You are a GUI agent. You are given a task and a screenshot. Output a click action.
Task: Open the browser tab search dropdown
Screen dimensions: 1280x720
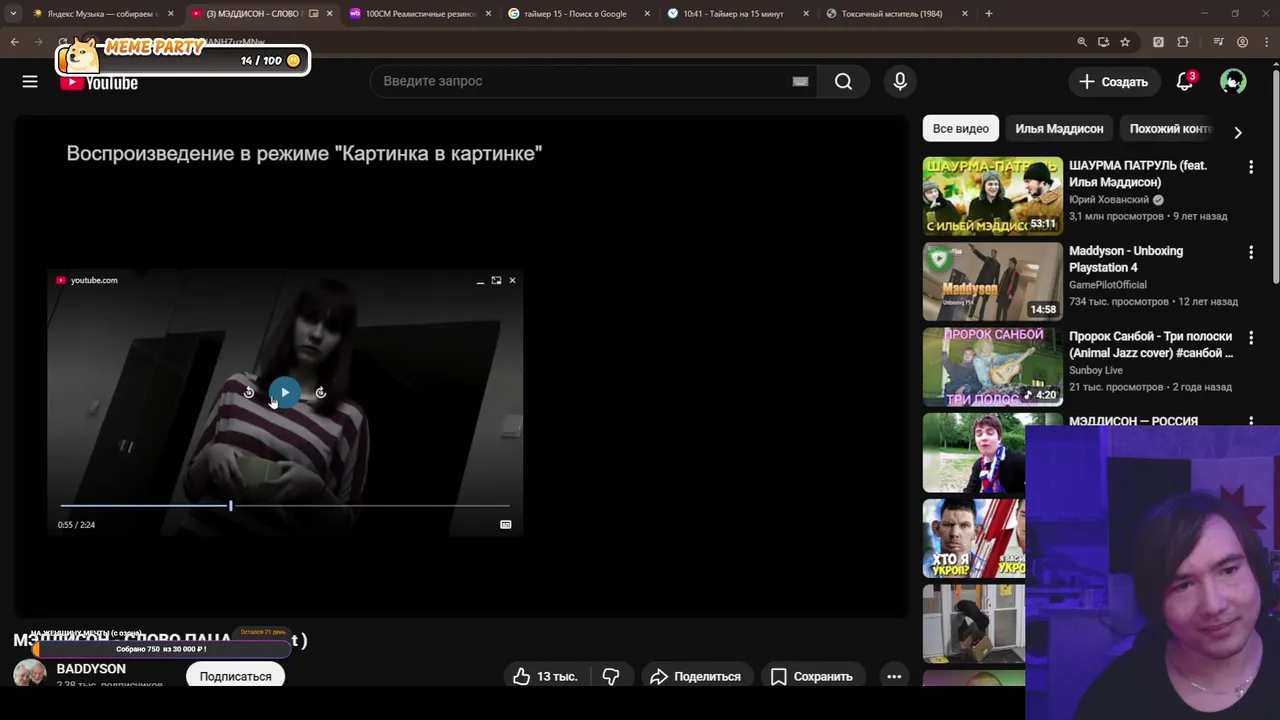click(12, 14)
